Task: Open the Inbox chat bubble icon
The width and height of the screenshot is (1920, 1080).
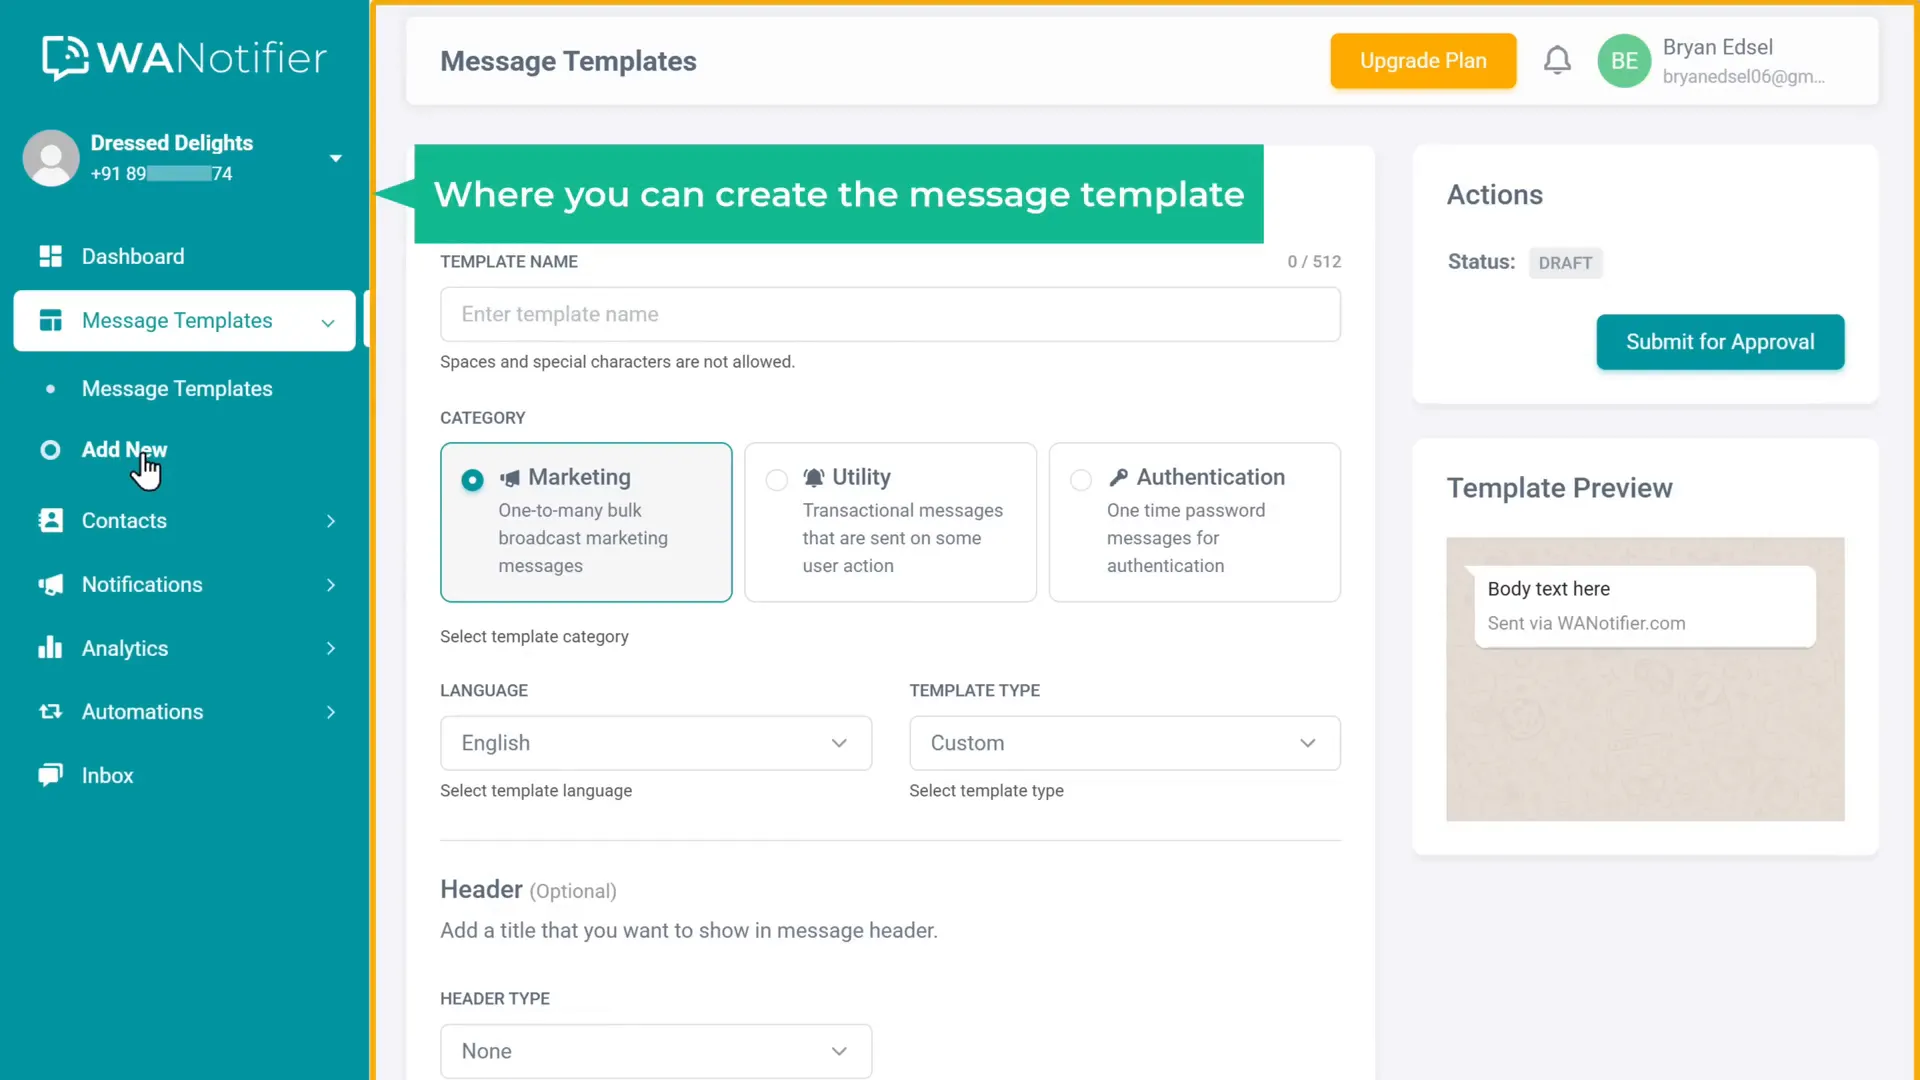Action: [x=50, y=775]
